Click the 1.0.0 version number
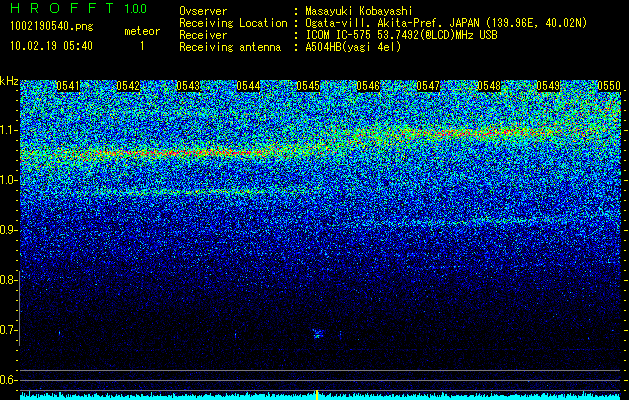The height and width of the screenshot is (400, 629). (136, 9)
